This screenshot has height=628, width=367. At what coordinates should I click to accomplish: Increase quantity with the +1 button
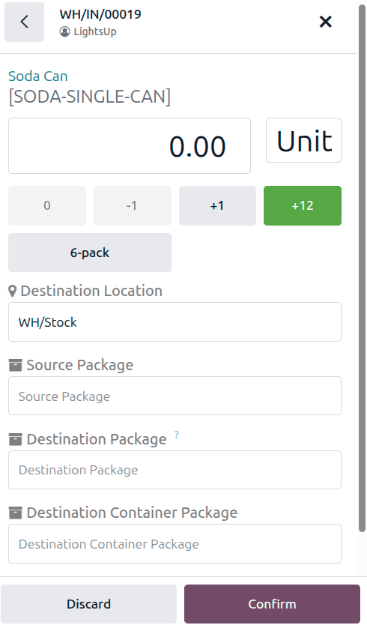click(218, 206)
